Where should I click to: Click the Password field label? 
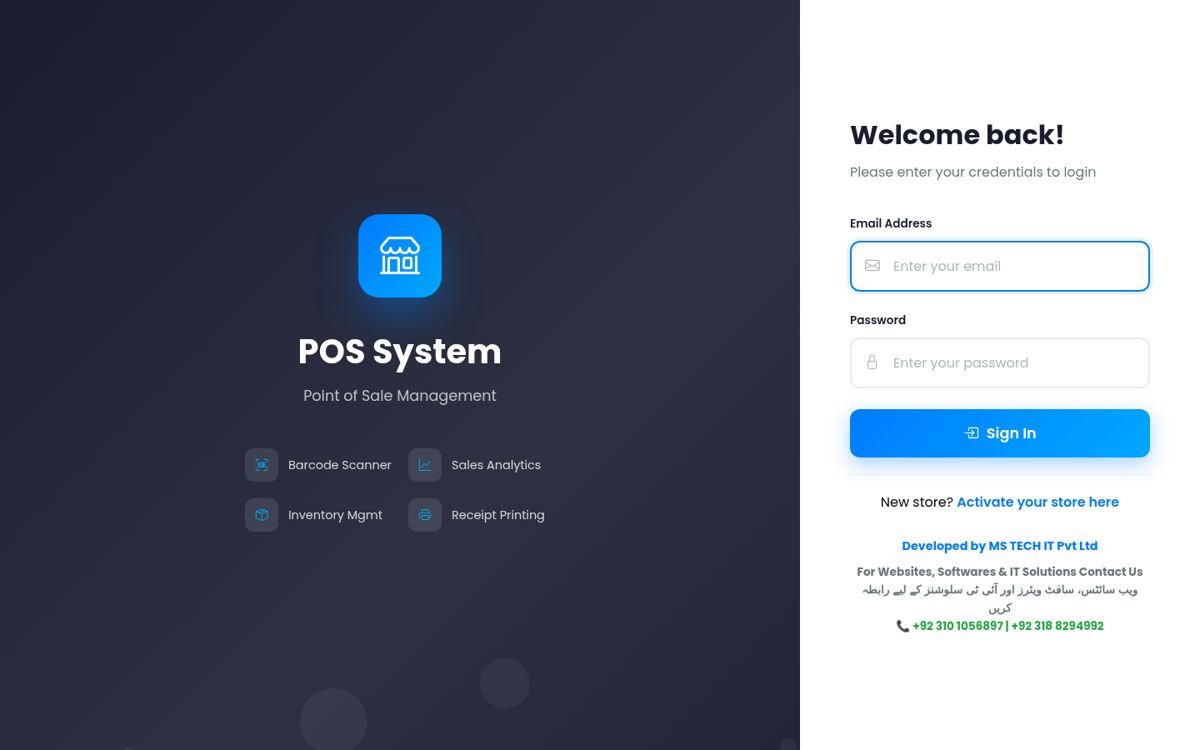(878, 320)
